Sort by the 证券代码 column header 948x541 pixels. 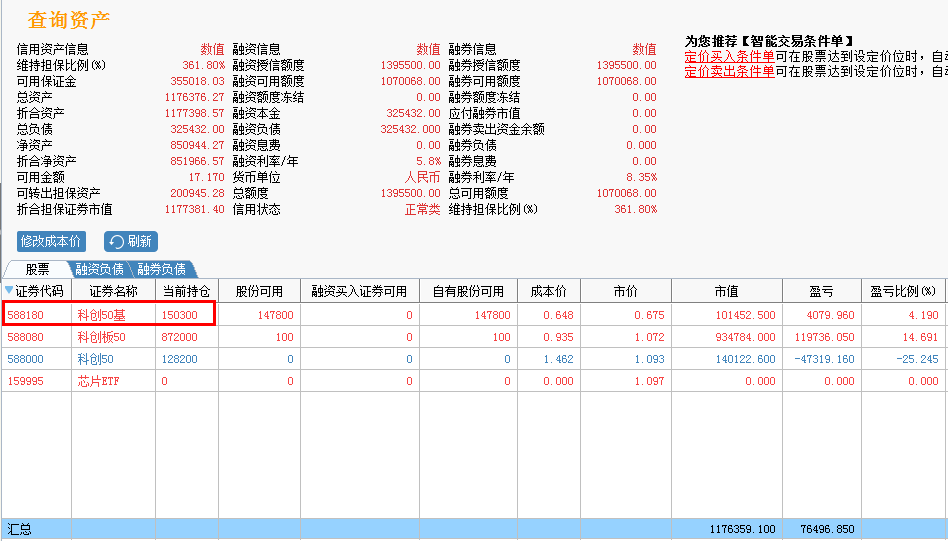coord(37,291)
